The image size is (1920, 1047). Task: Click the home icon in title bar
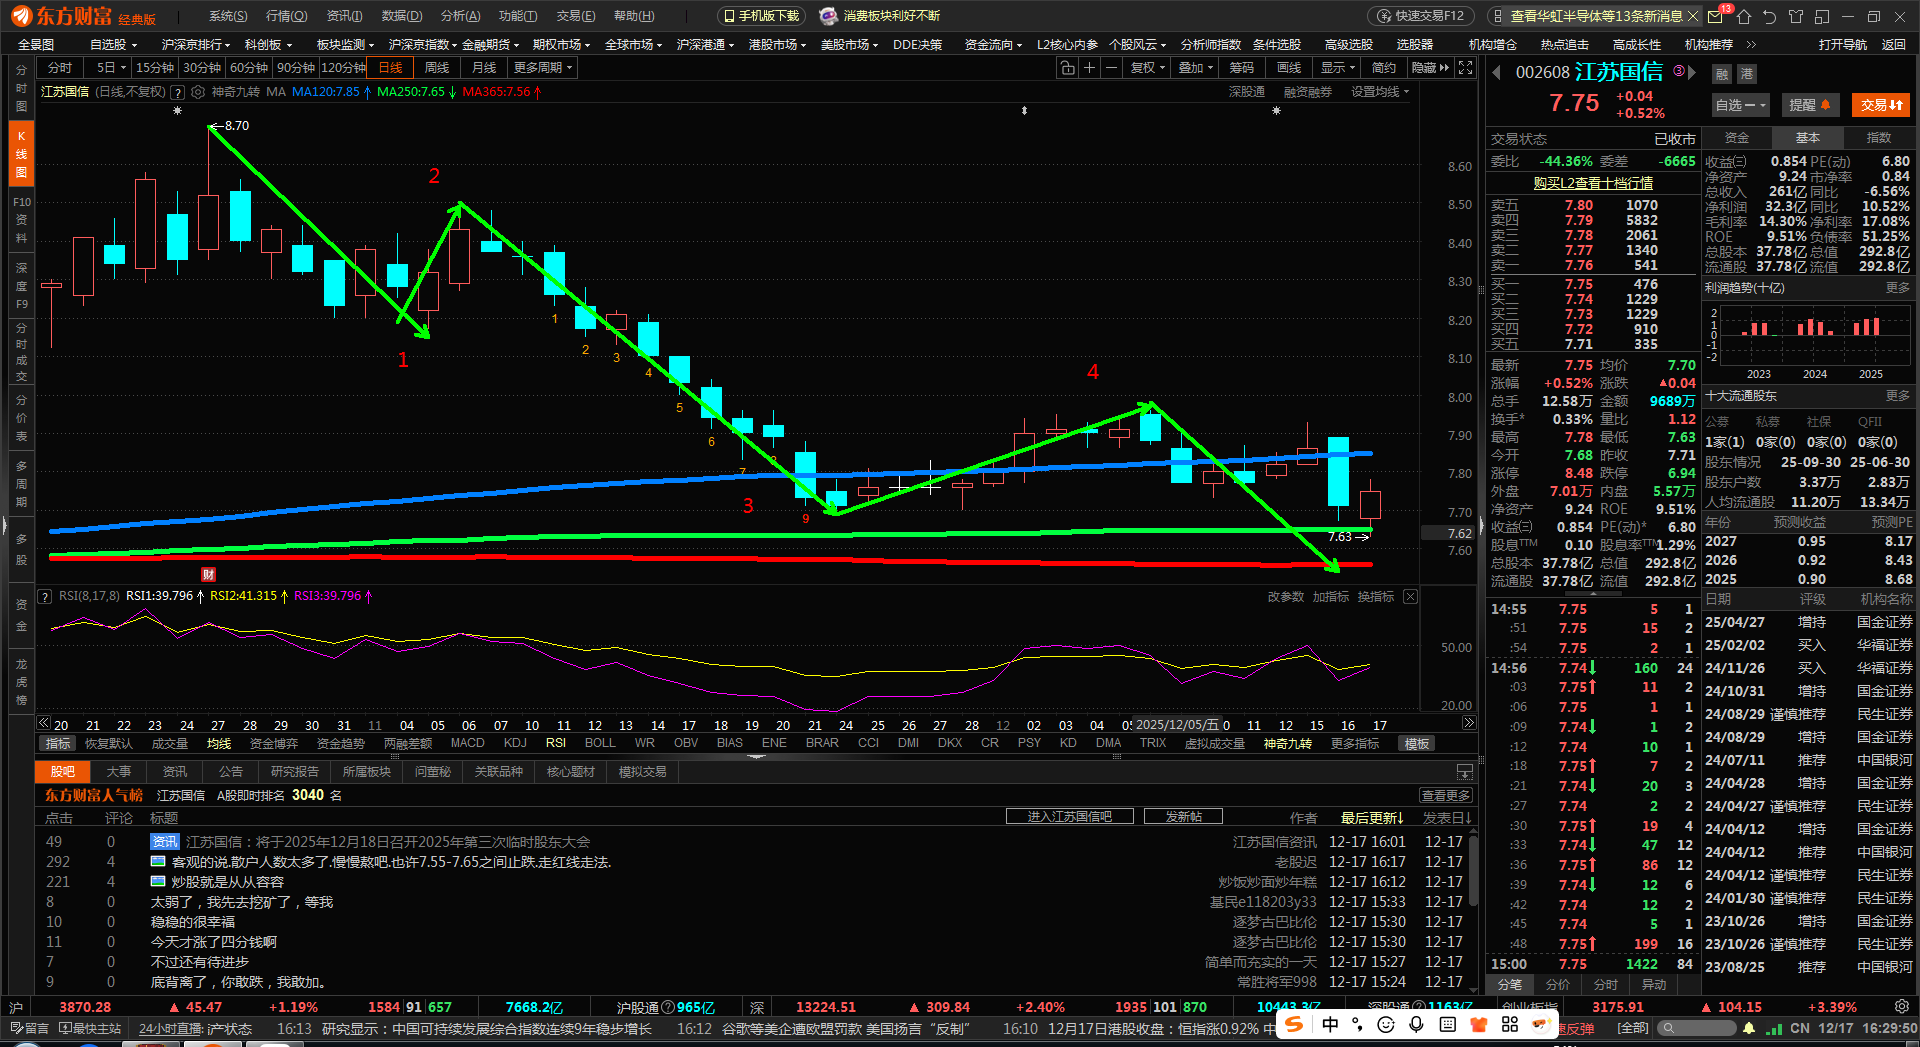tap(1744, 17)
